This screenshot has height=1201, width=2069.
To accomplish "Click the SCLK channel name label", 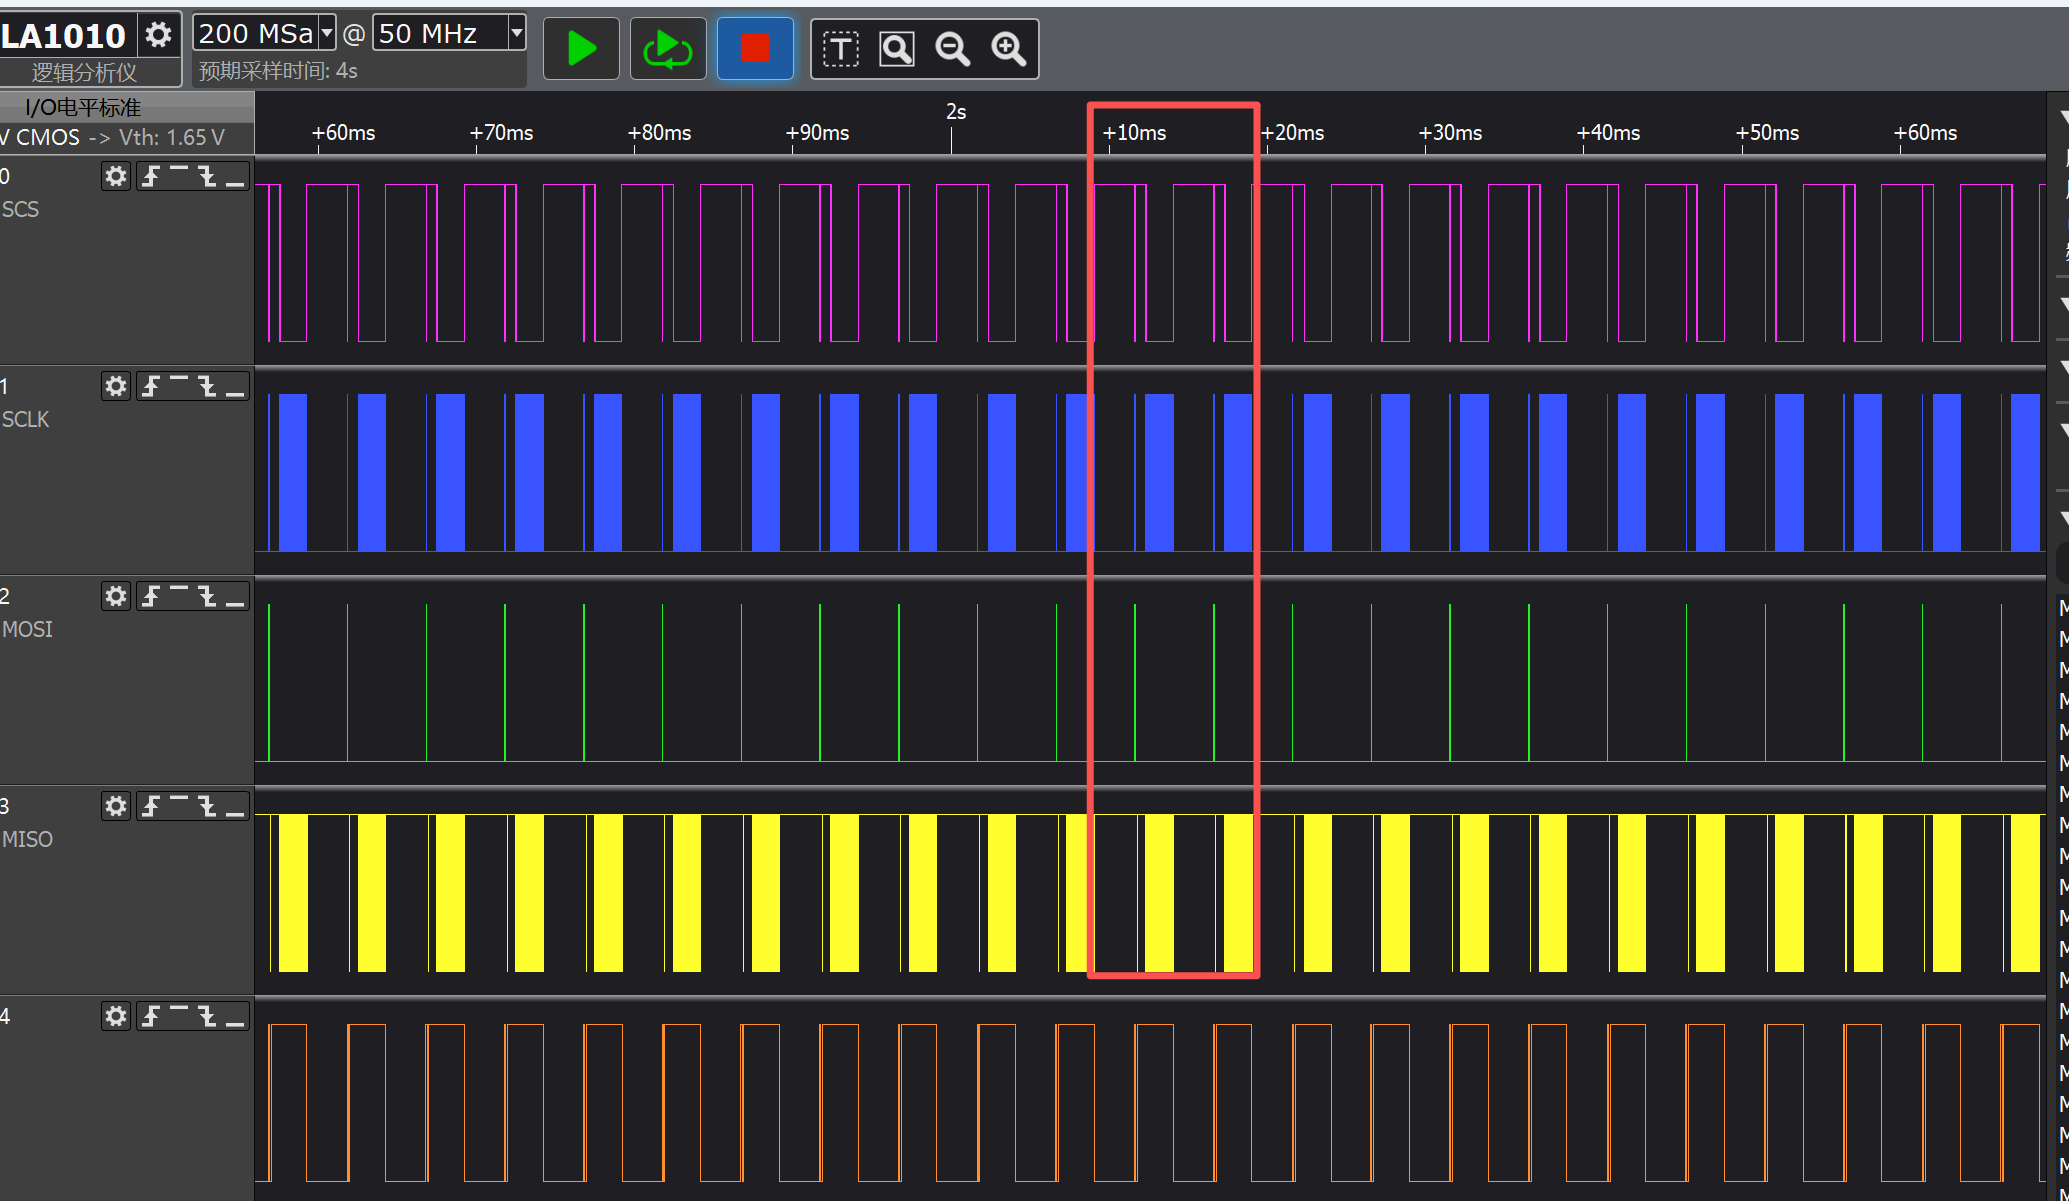I will click(x=25, y=420).
